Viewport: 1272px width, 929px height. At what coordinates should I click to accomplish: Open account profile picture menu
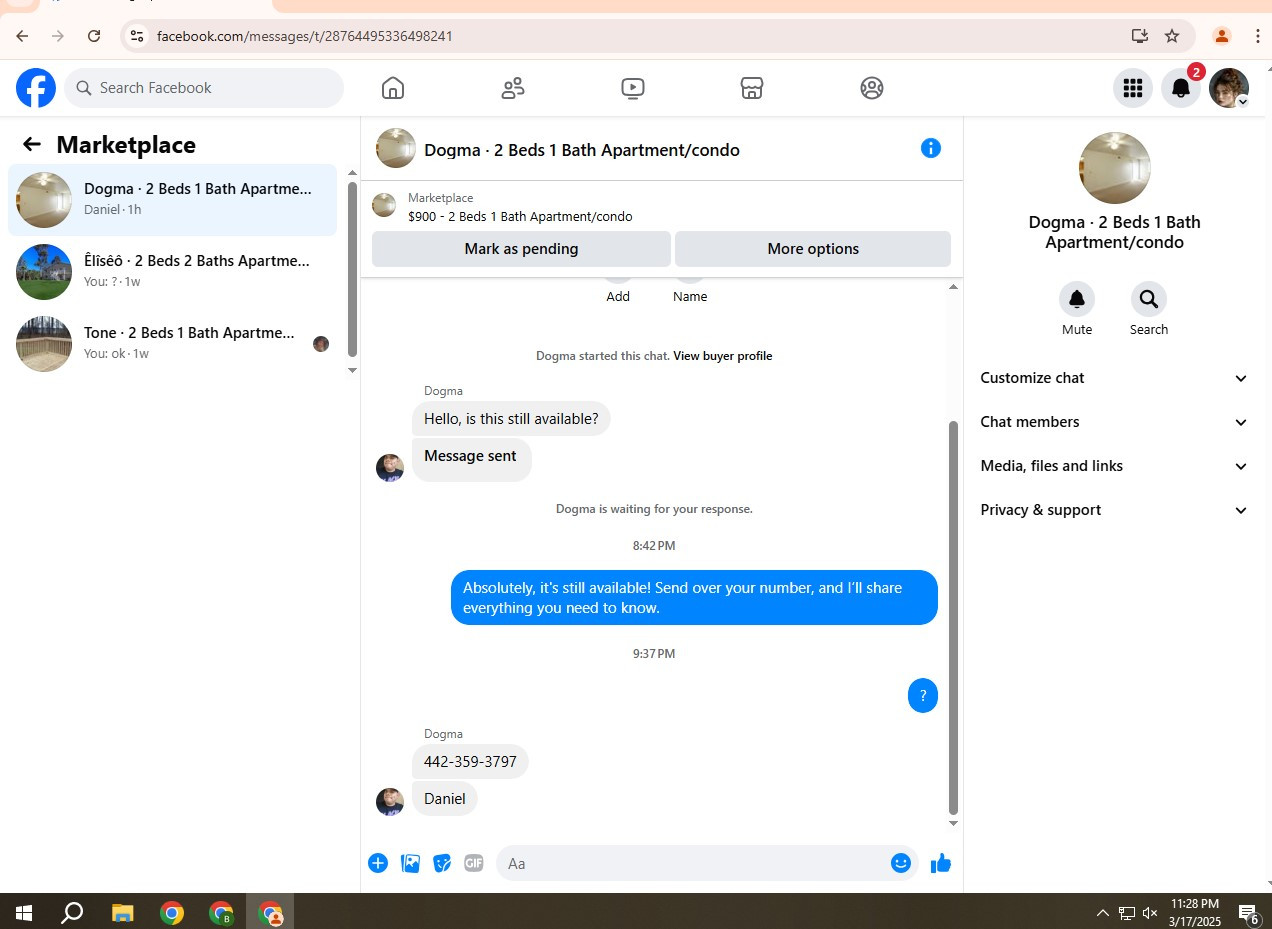[x=1229, y=88]
